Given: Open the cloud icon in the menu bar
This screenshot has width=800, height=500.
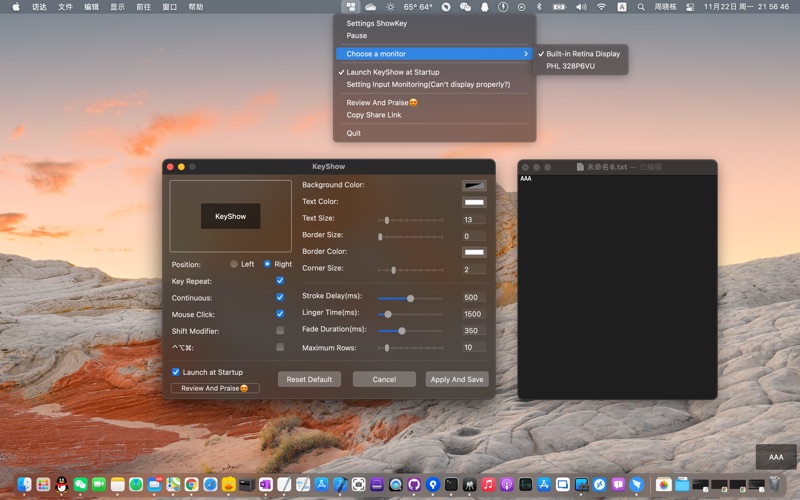Looking at the screenshot, I should 370,7.
